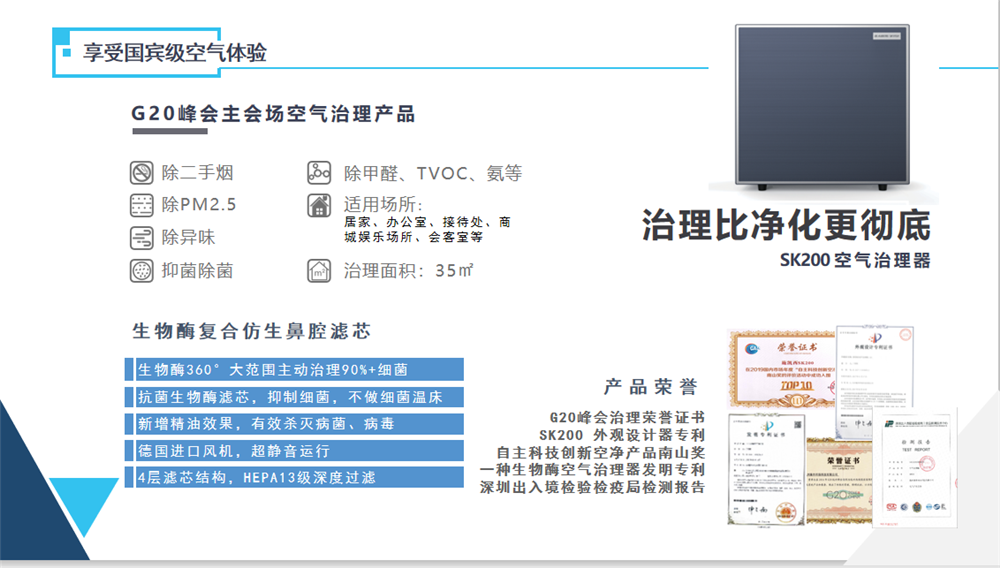Click the G20 荣誉证书 certificate image

tap(839, 481)
